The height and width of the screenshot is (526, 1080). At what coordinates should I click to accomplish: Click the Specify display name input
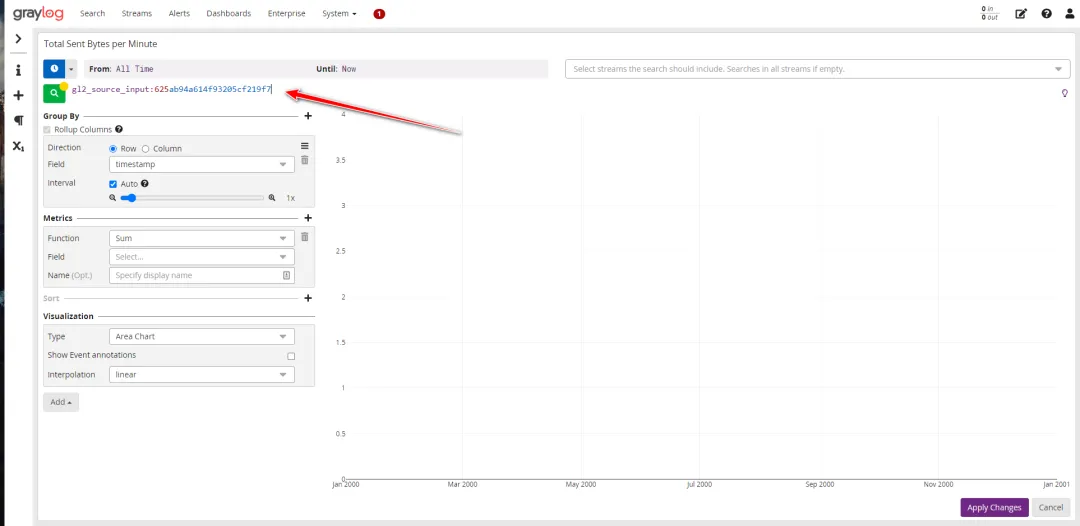click(202, 275)
